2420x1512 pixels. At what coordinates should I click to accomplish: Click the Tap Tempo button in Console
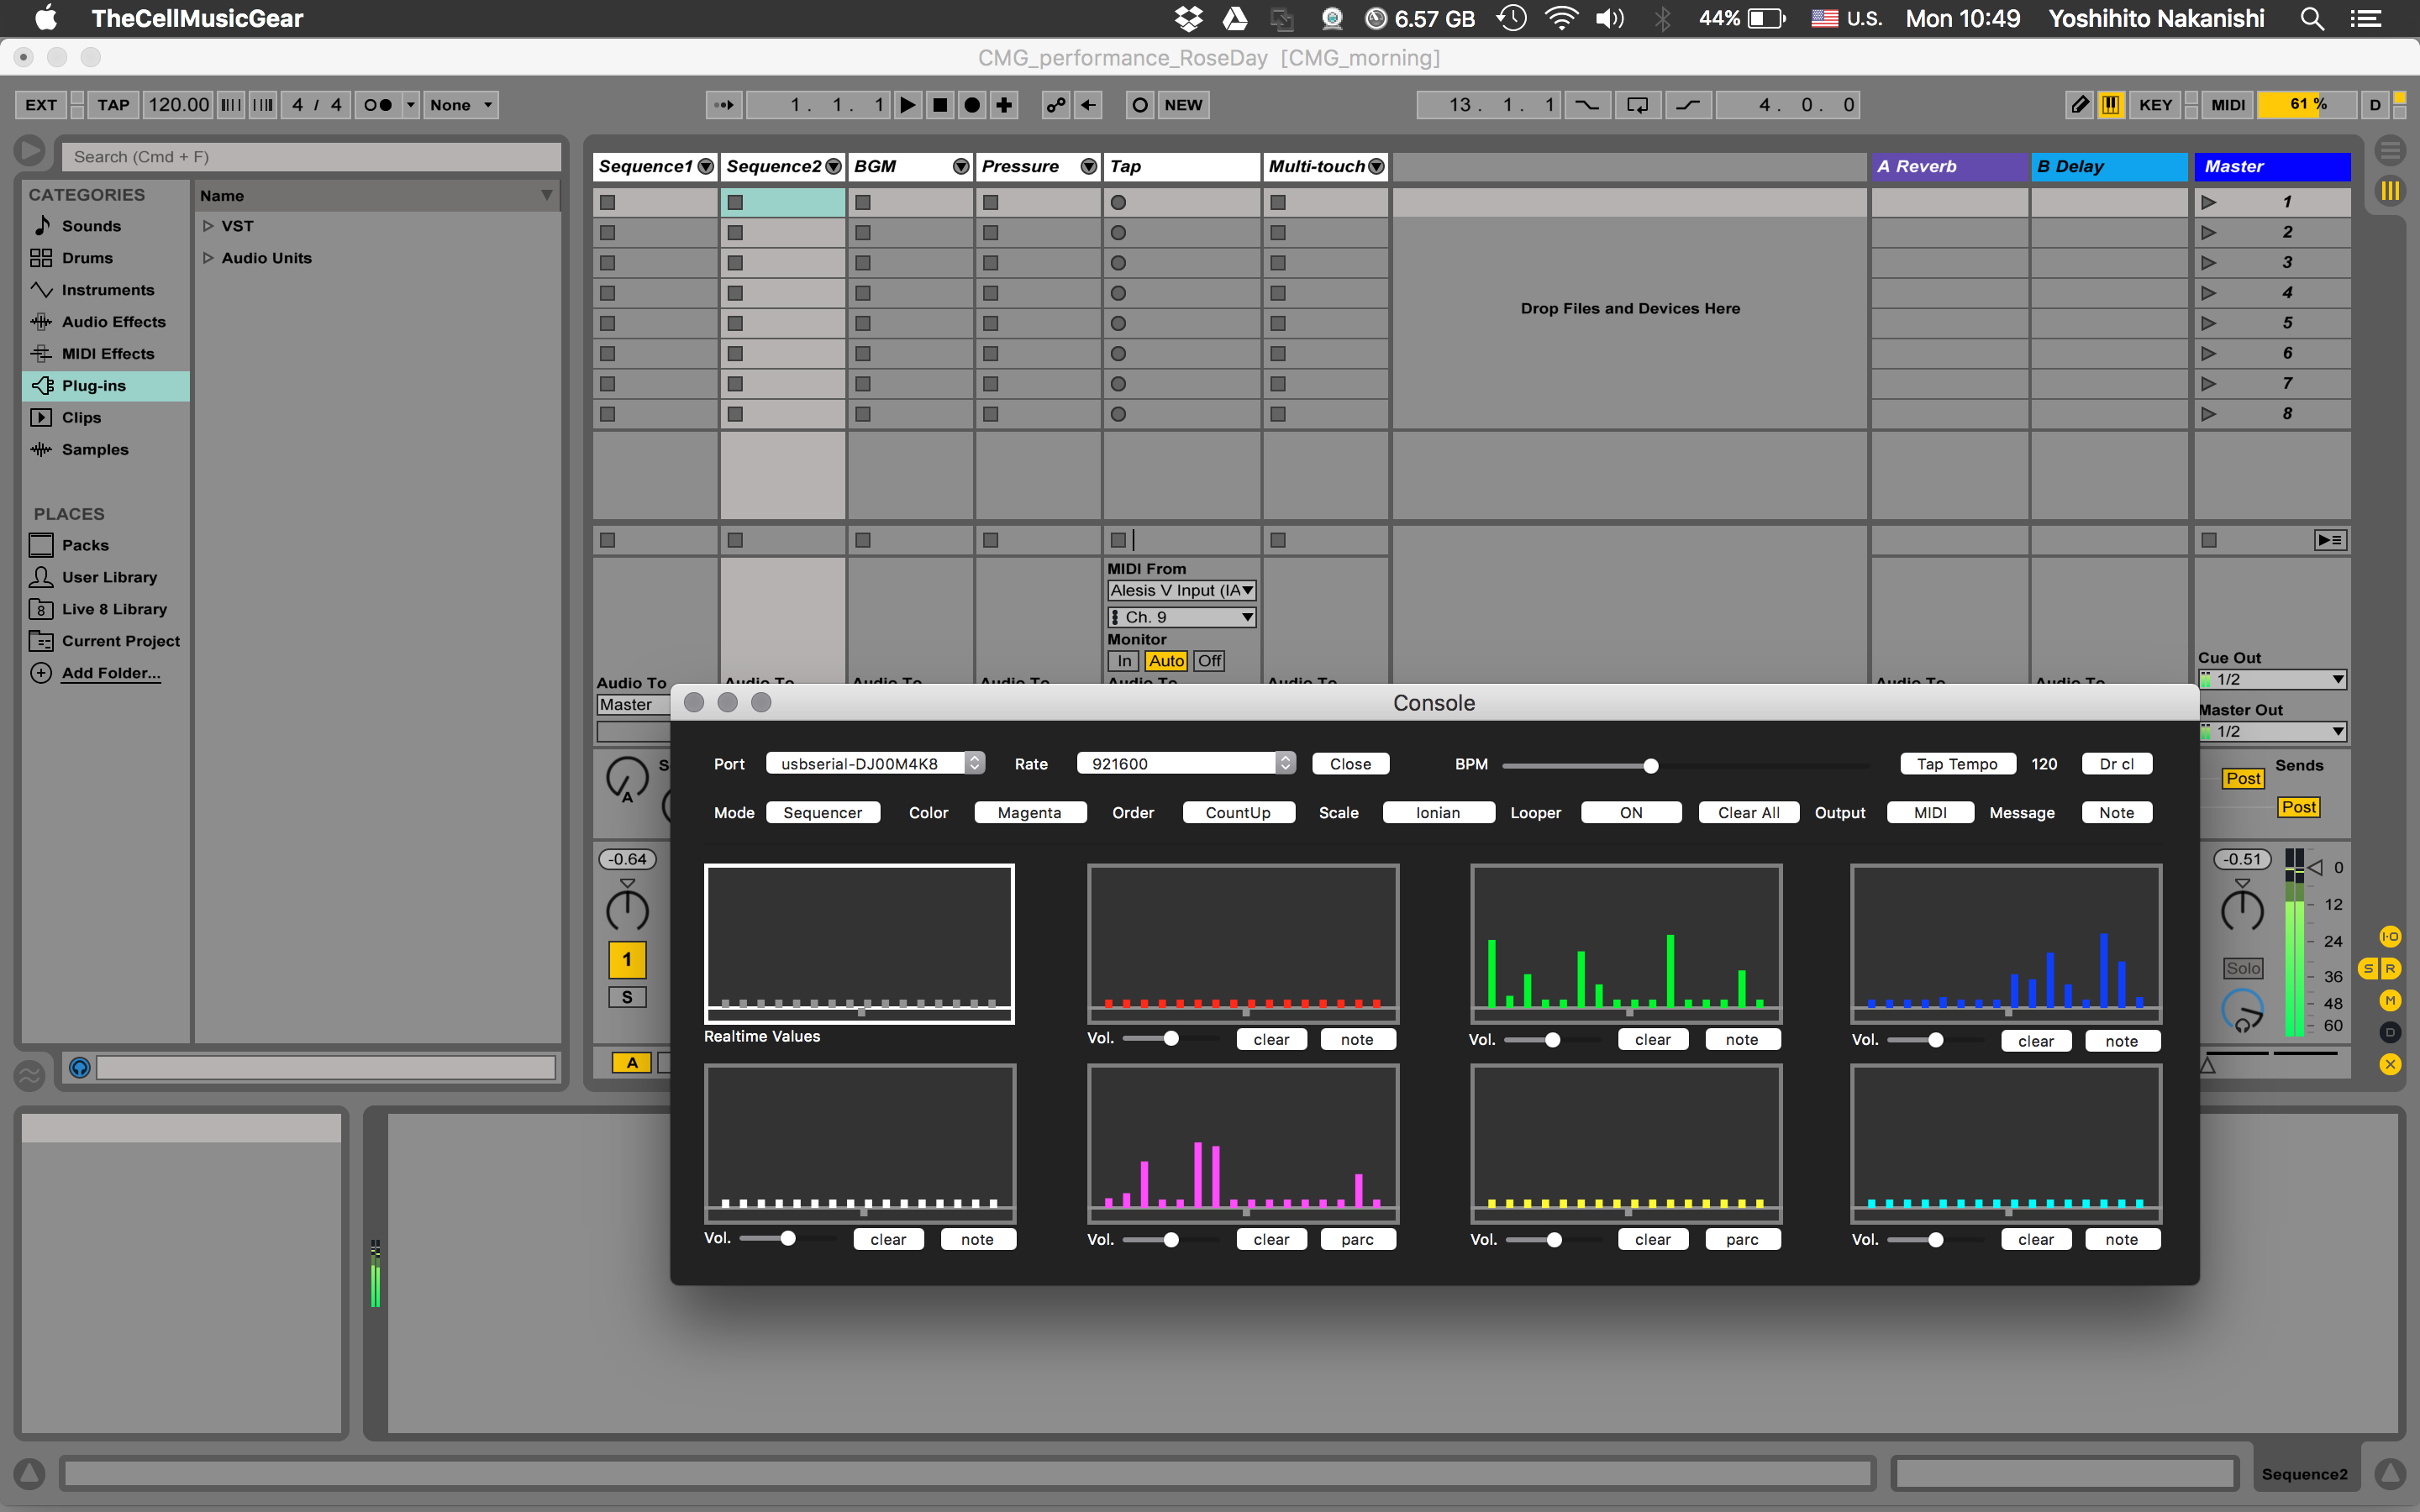[1957, 764]
